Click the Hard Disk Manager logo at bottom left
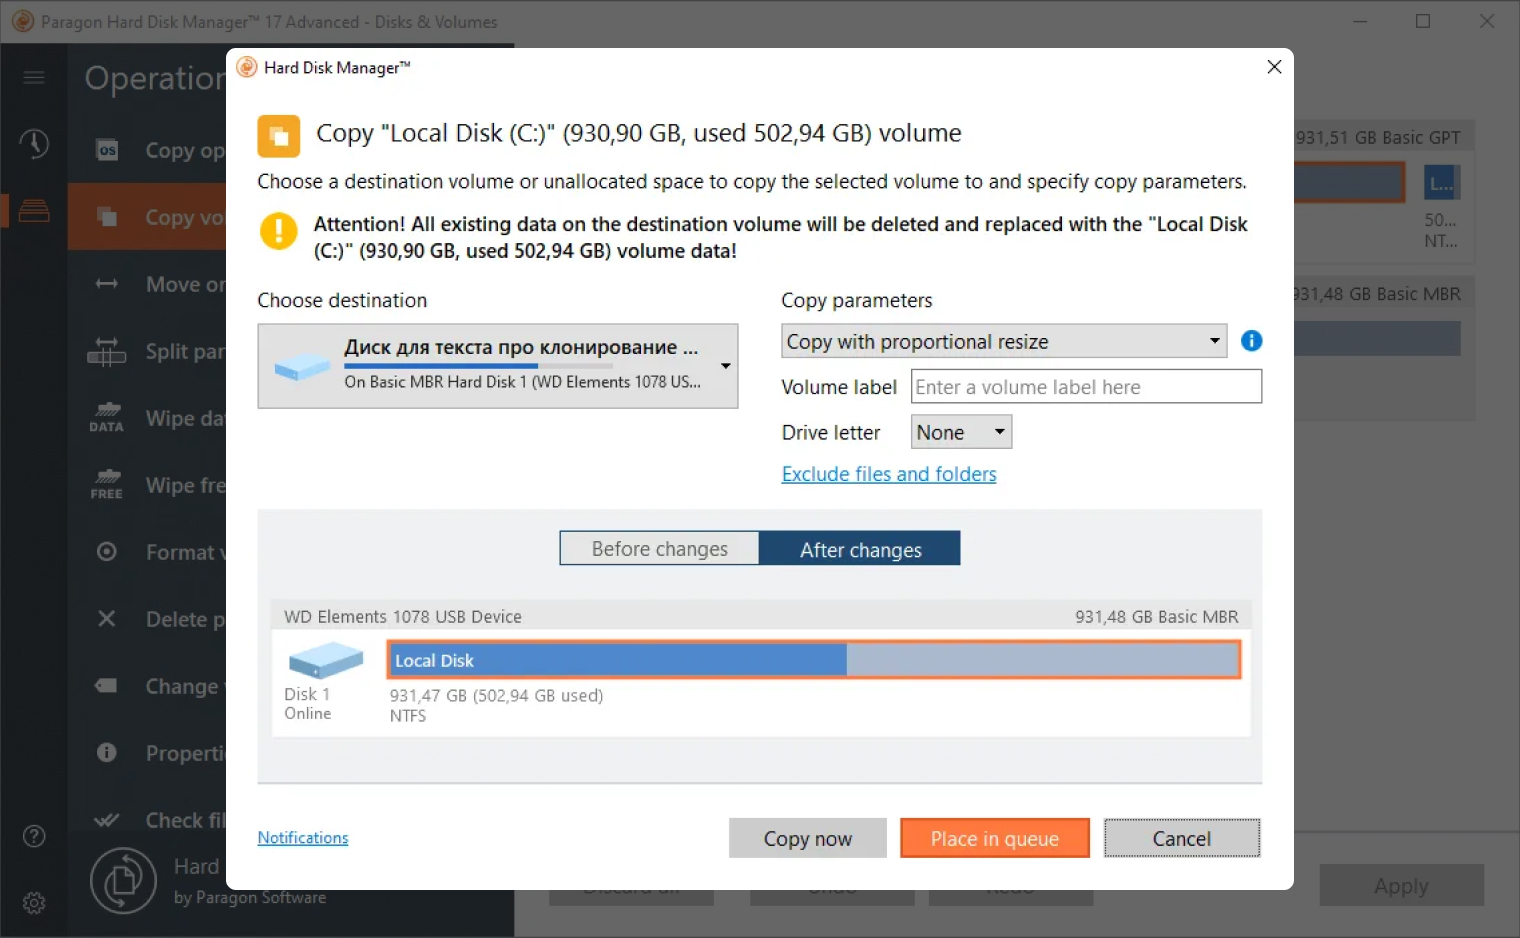 click(x=123, y=881)
